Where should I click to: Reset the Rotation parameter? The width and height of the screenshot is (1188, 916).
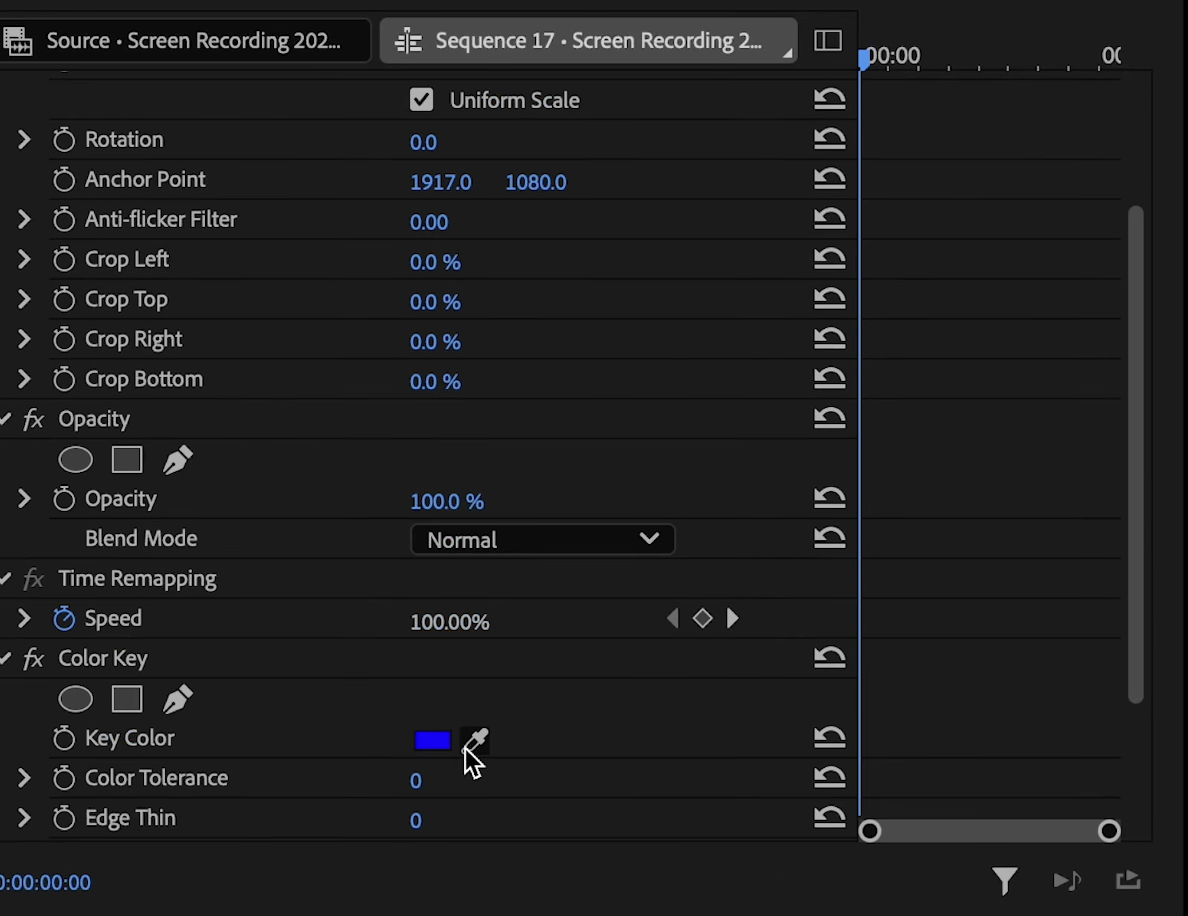tap(830, 139)
